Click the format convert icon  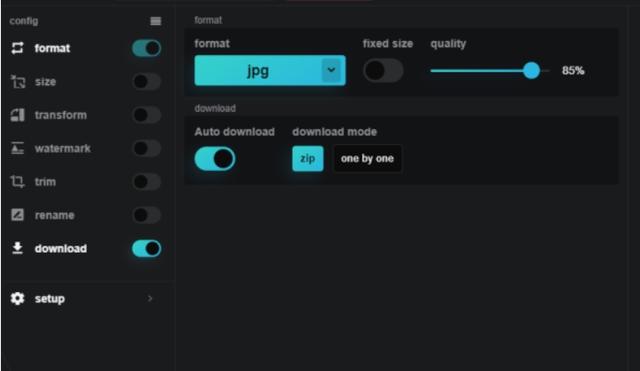click(17, 48)
